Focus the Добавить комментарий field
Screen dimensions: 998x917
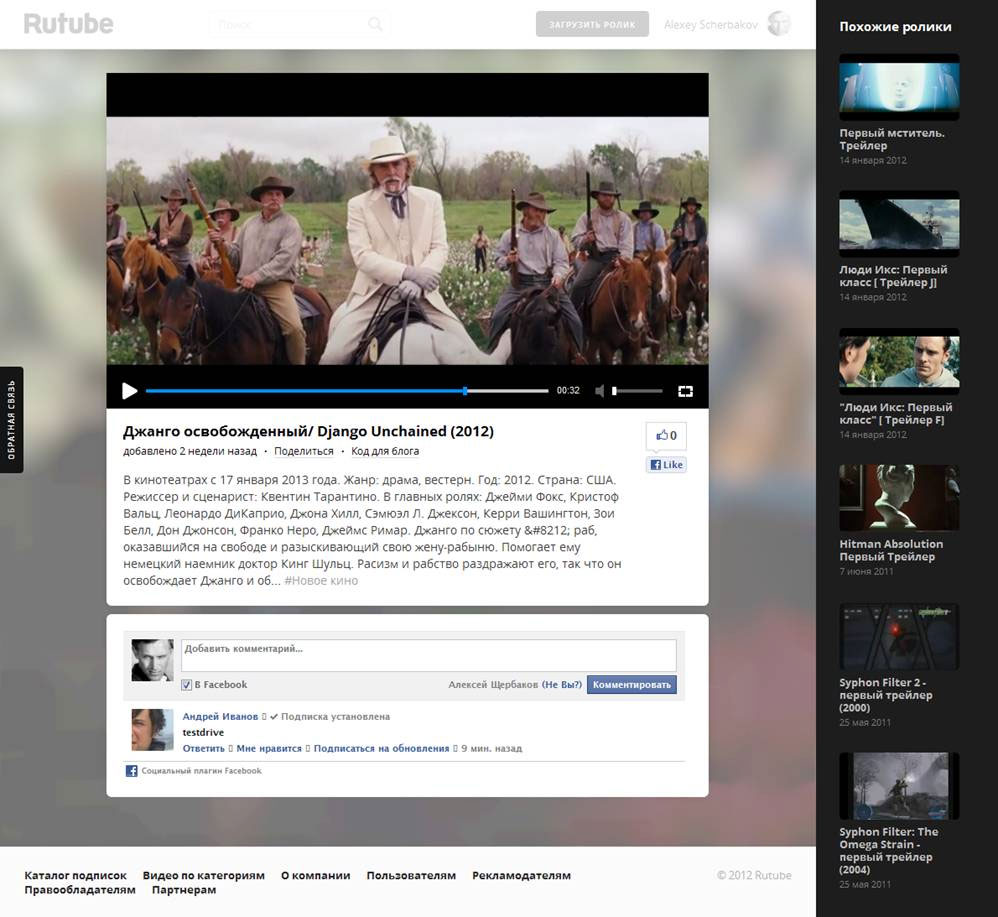pos(428,655)
